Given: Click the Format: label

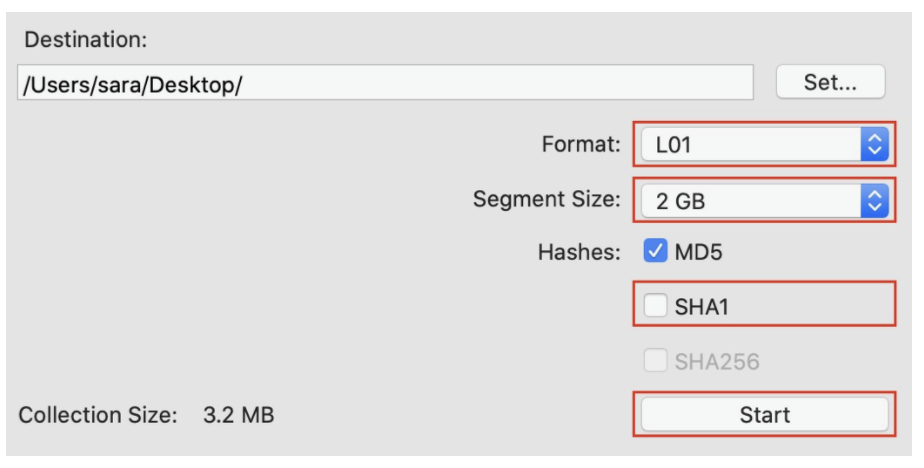Looking at the screenshot, I should pos(581,144).
